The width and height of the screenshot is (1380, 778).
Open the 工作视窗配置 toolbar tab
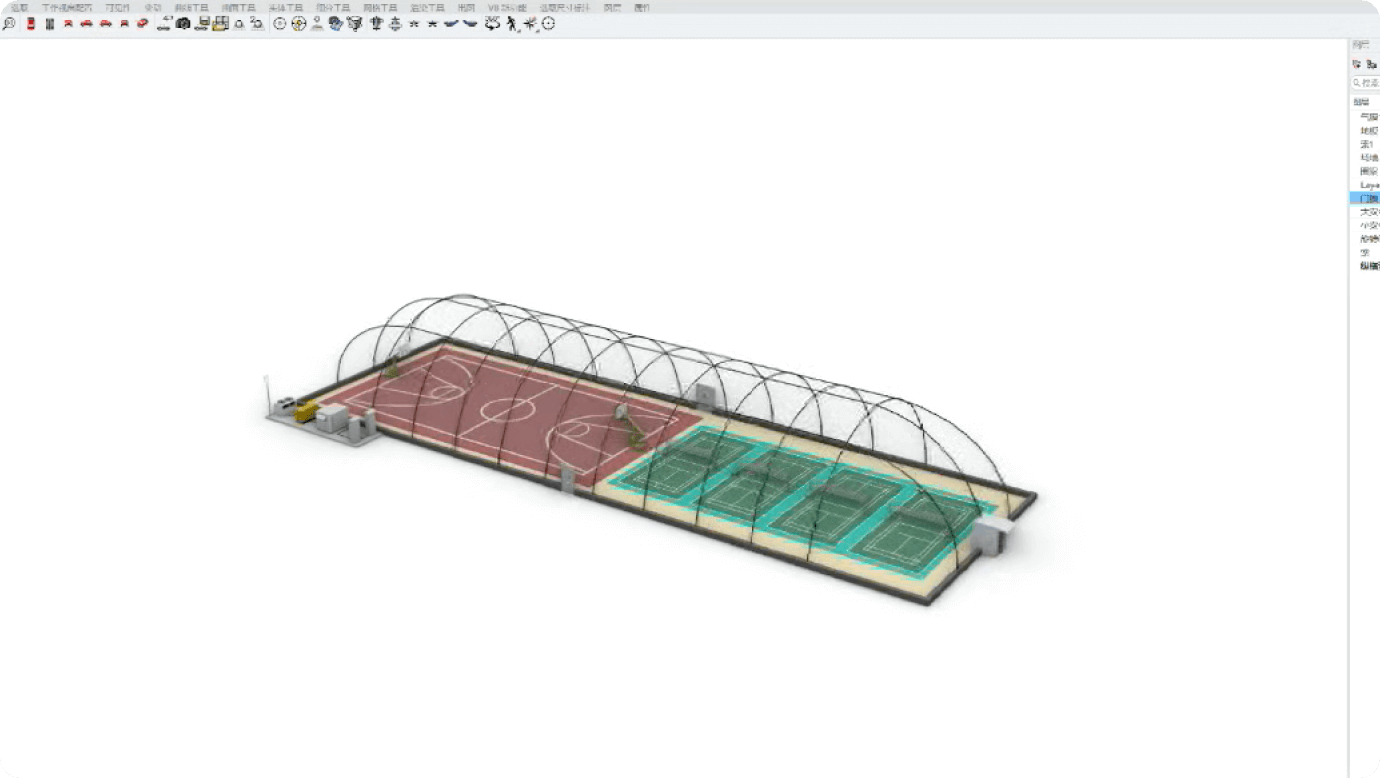[67, 7]
